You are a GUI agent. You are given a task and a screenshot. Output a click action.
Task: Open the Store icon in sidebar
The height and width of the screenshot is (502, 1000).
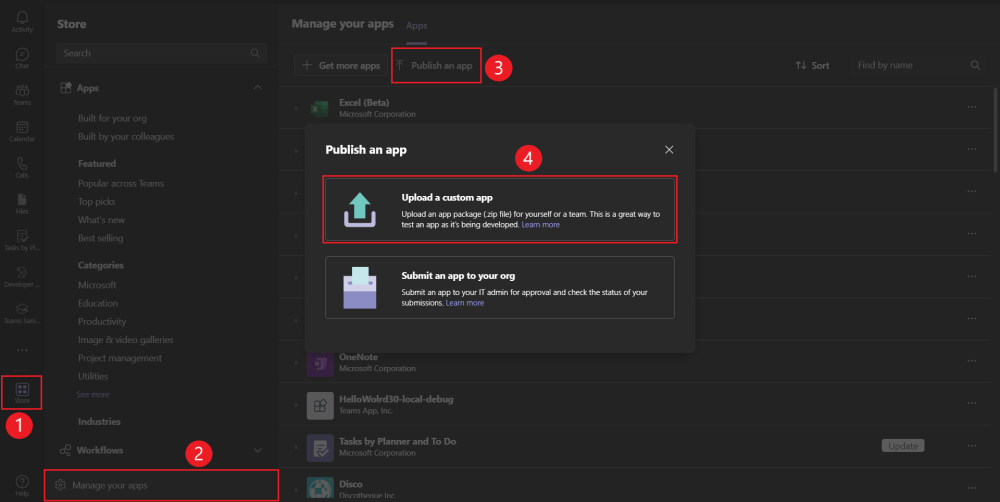[22, 393]
